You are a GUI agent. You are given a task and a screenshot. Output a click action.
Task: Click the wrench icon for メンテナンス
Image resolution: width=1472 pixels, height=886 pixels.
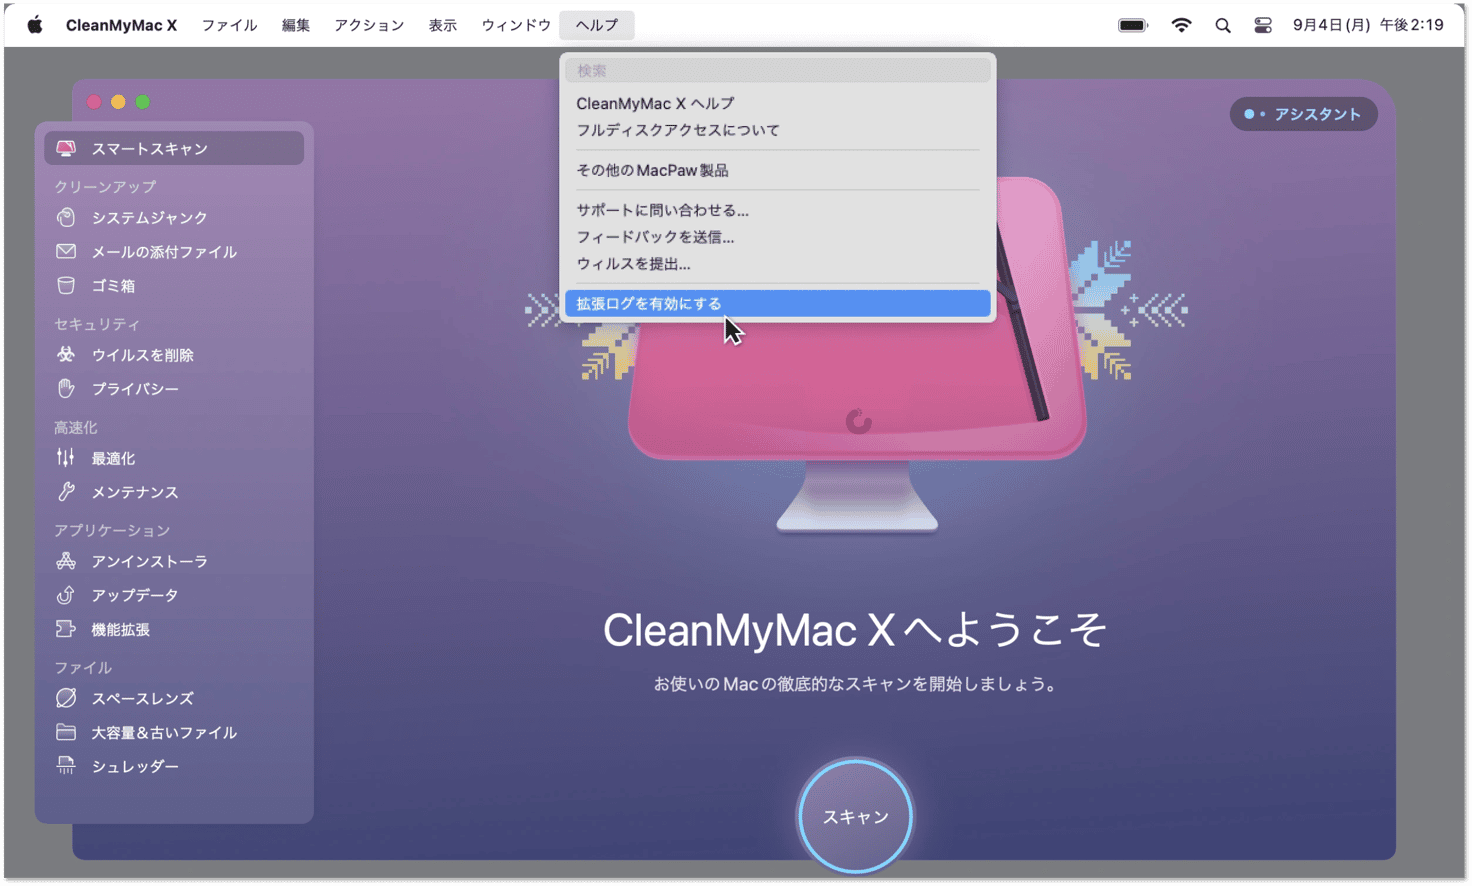[x=66, y=492]
